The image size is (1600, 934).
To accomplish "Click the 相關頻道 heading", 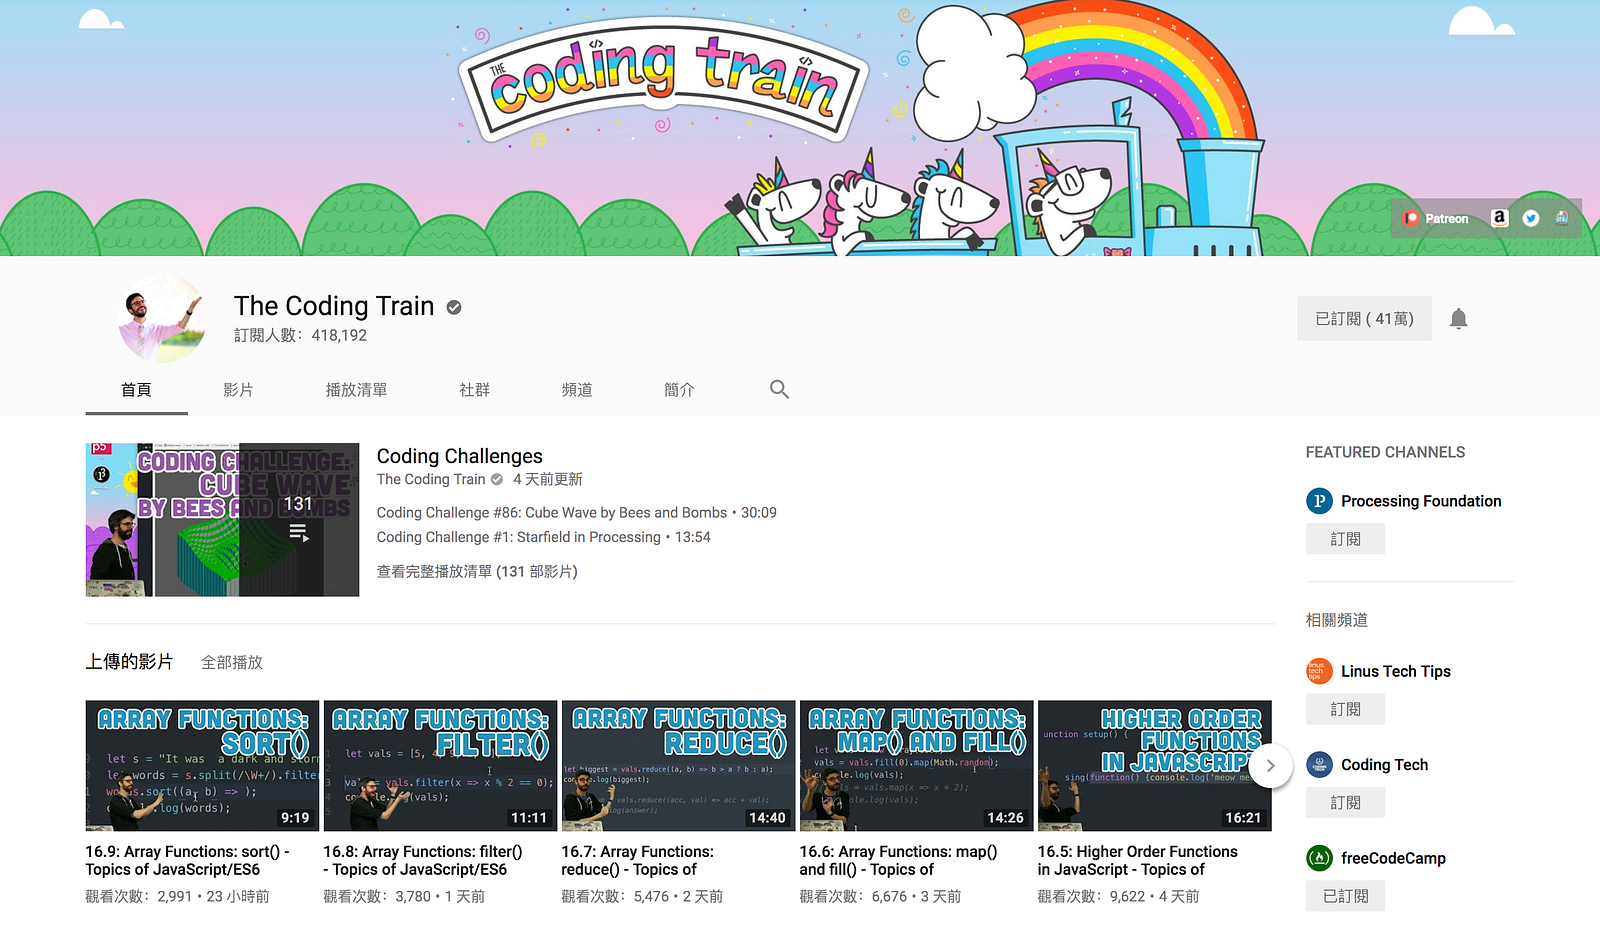I will 1337,620.
